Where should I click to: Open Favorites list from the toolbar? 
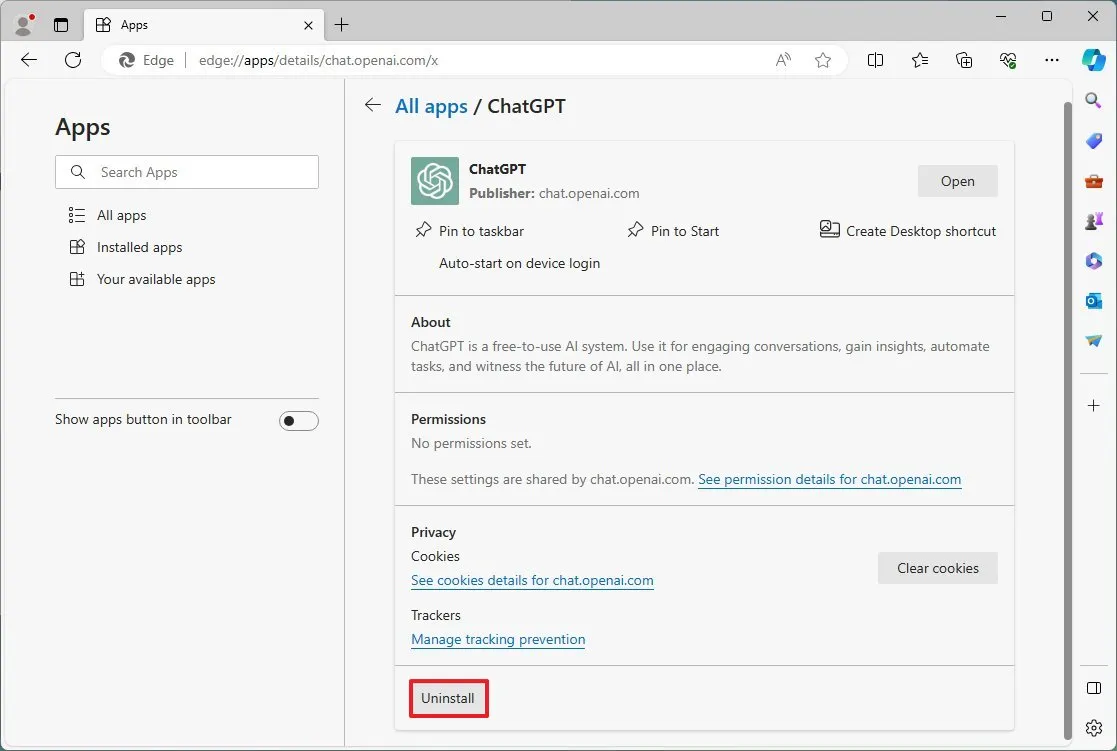coord(919,60)
